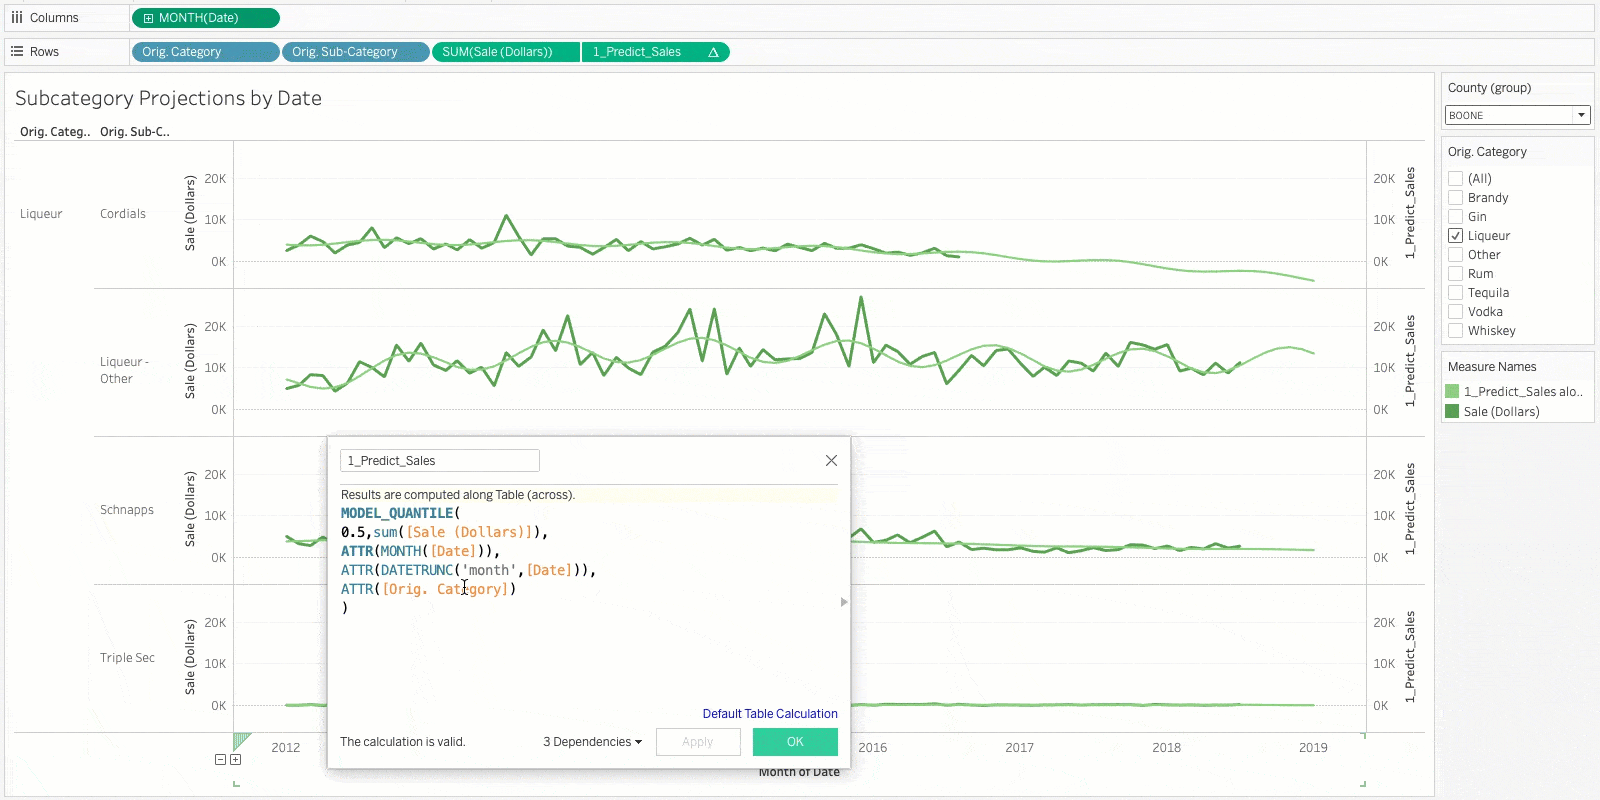Click the Columns shelf icon
The width and height of the screenshot is (1600, 800).
[x=17, y=18]
